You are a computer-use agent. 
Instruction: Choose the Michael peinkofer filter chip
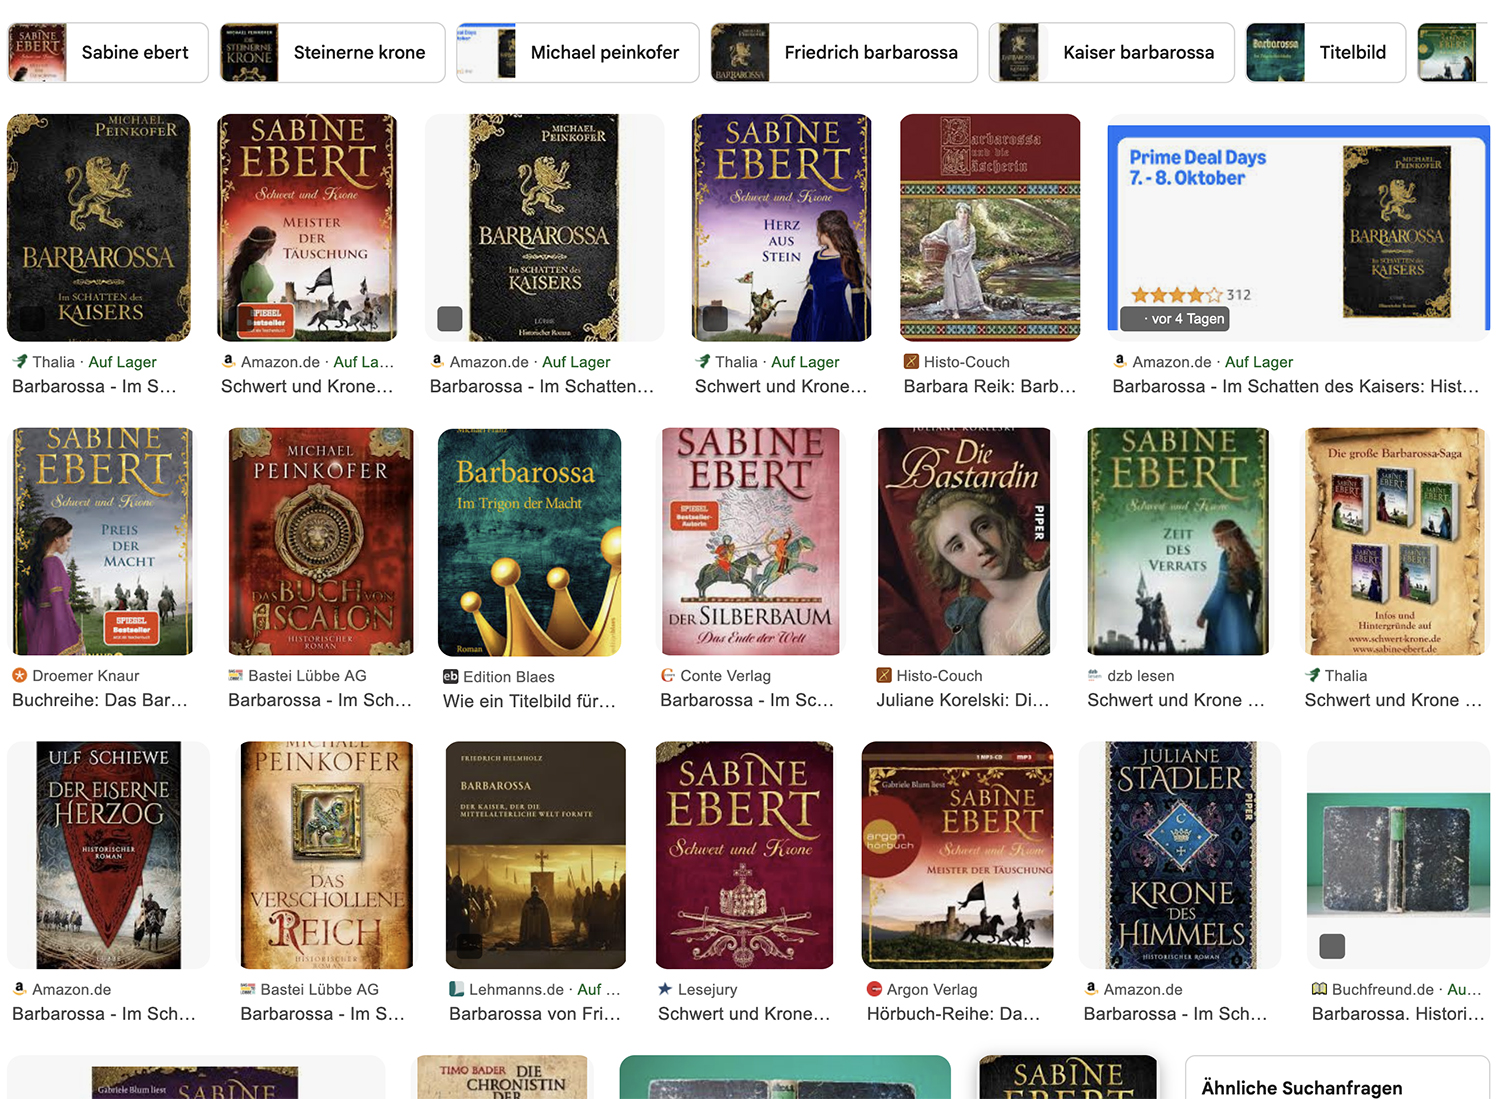(x=577, y=53)
